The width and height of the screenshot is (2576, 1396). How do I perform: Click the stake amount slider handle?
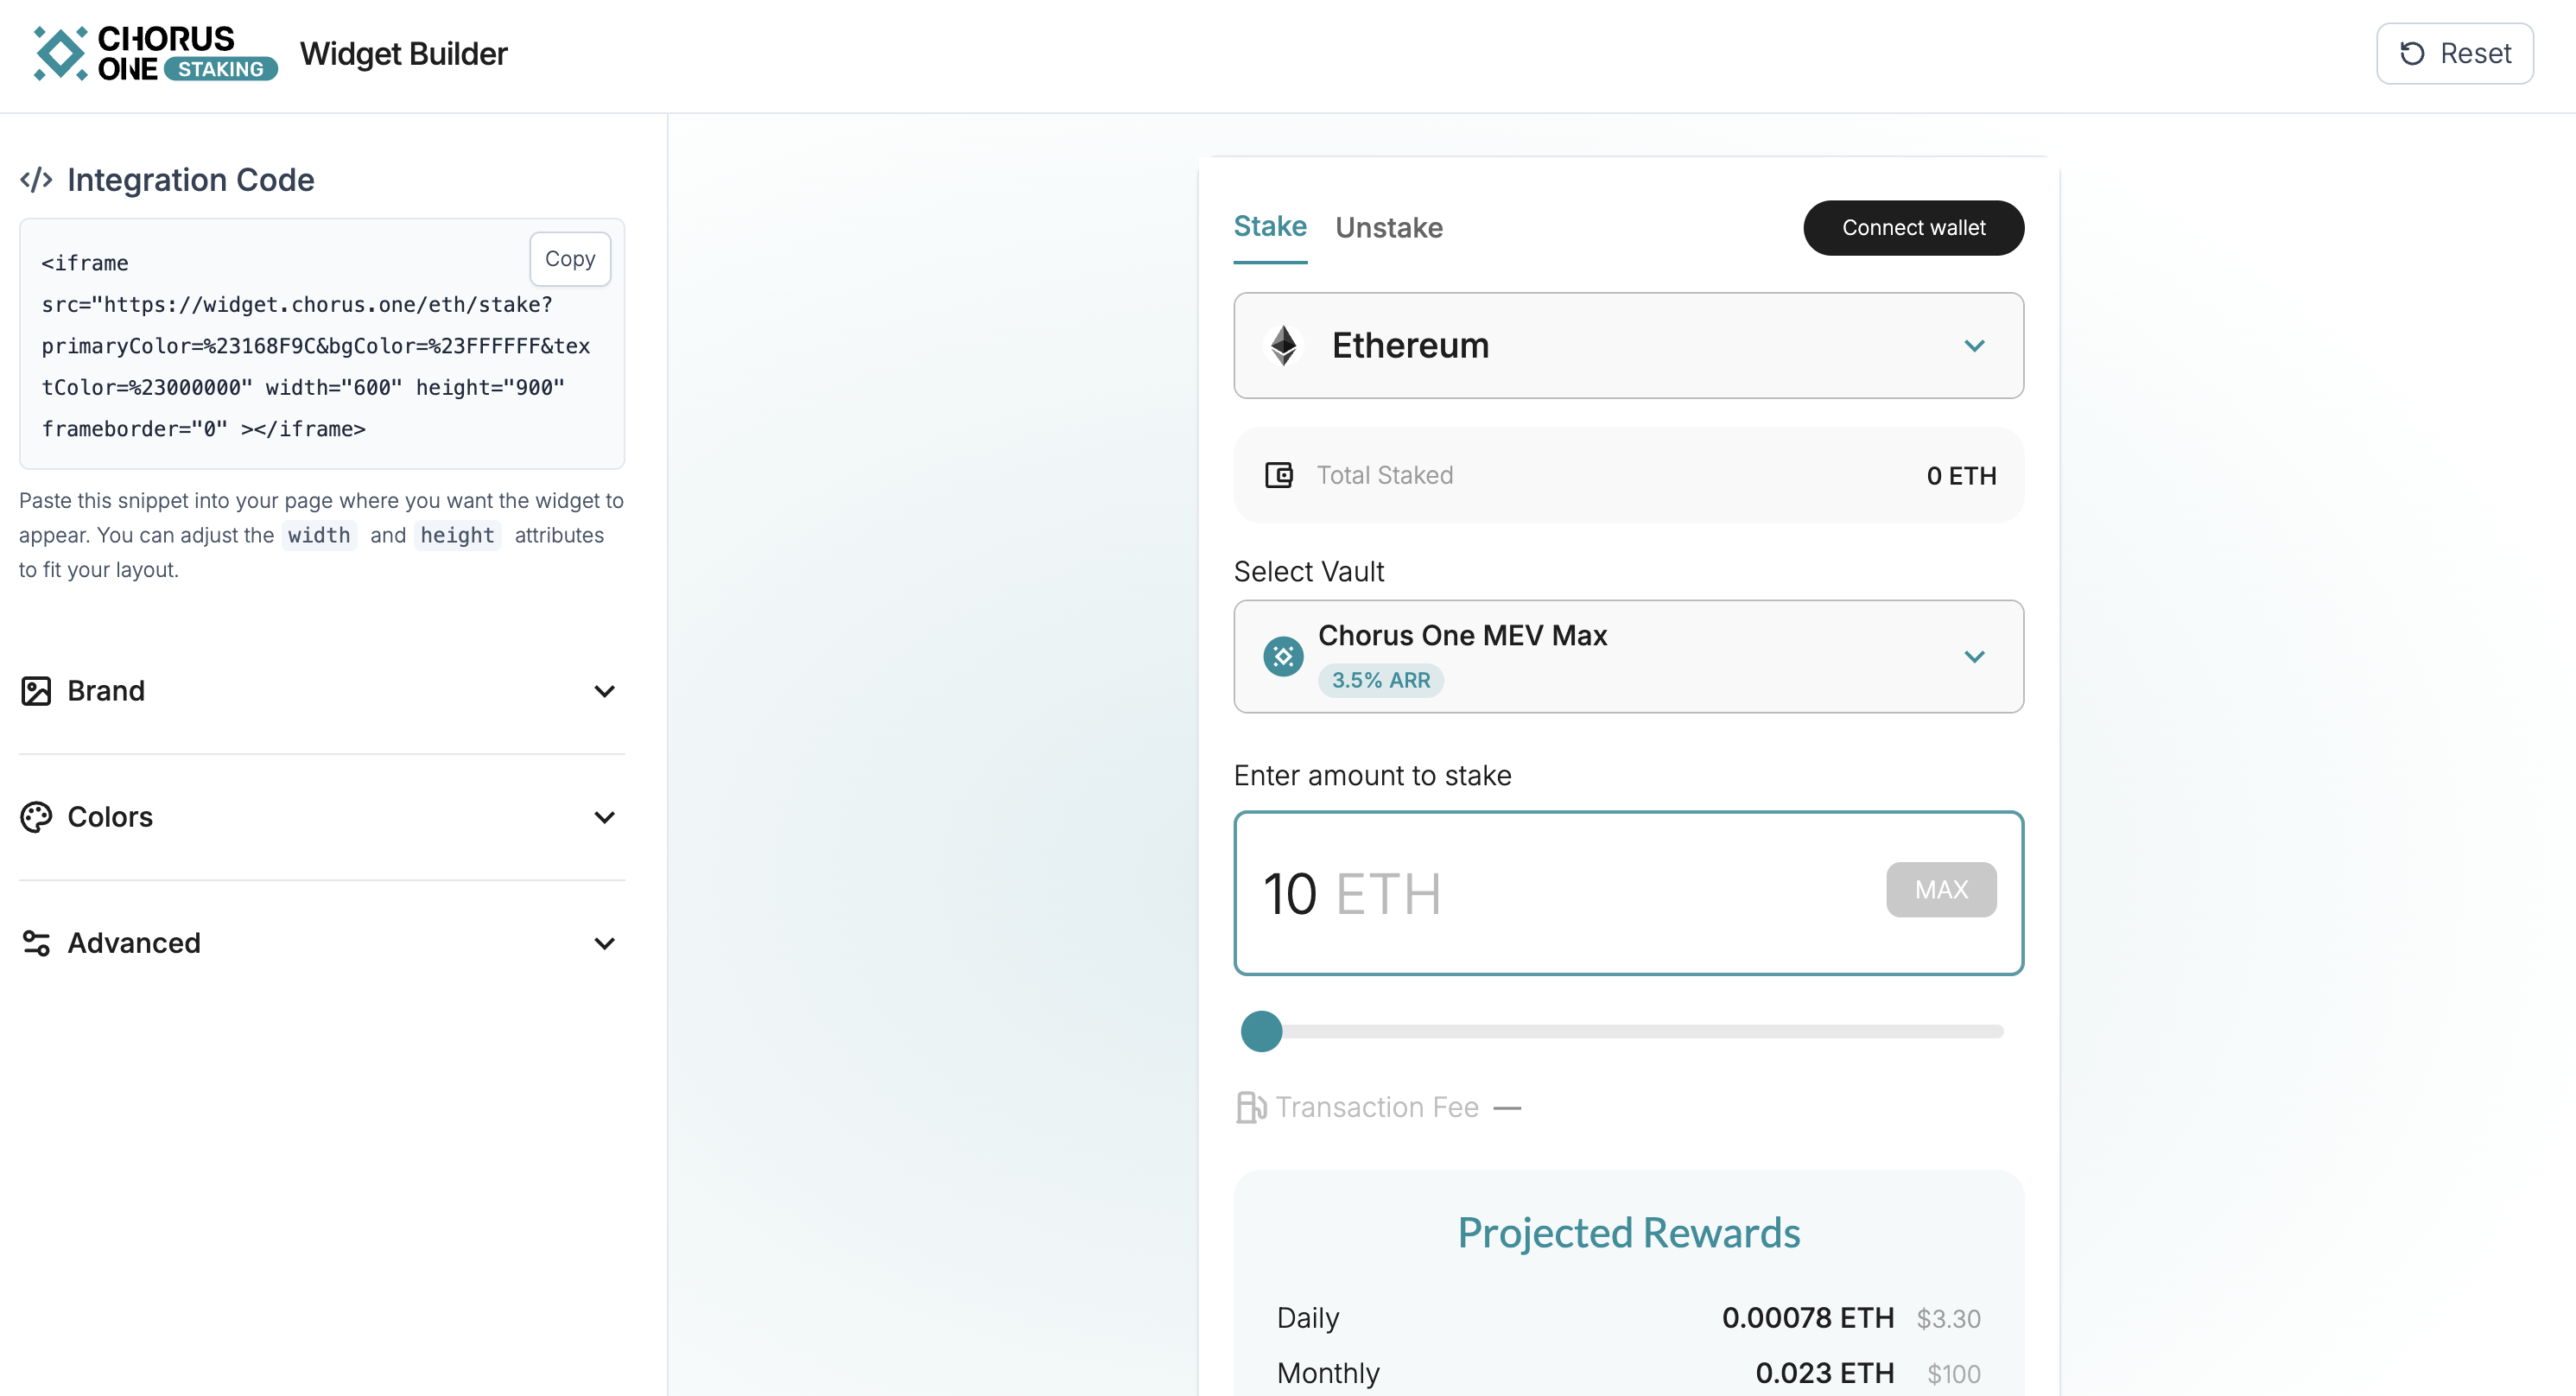[x=1261, y=1031]
